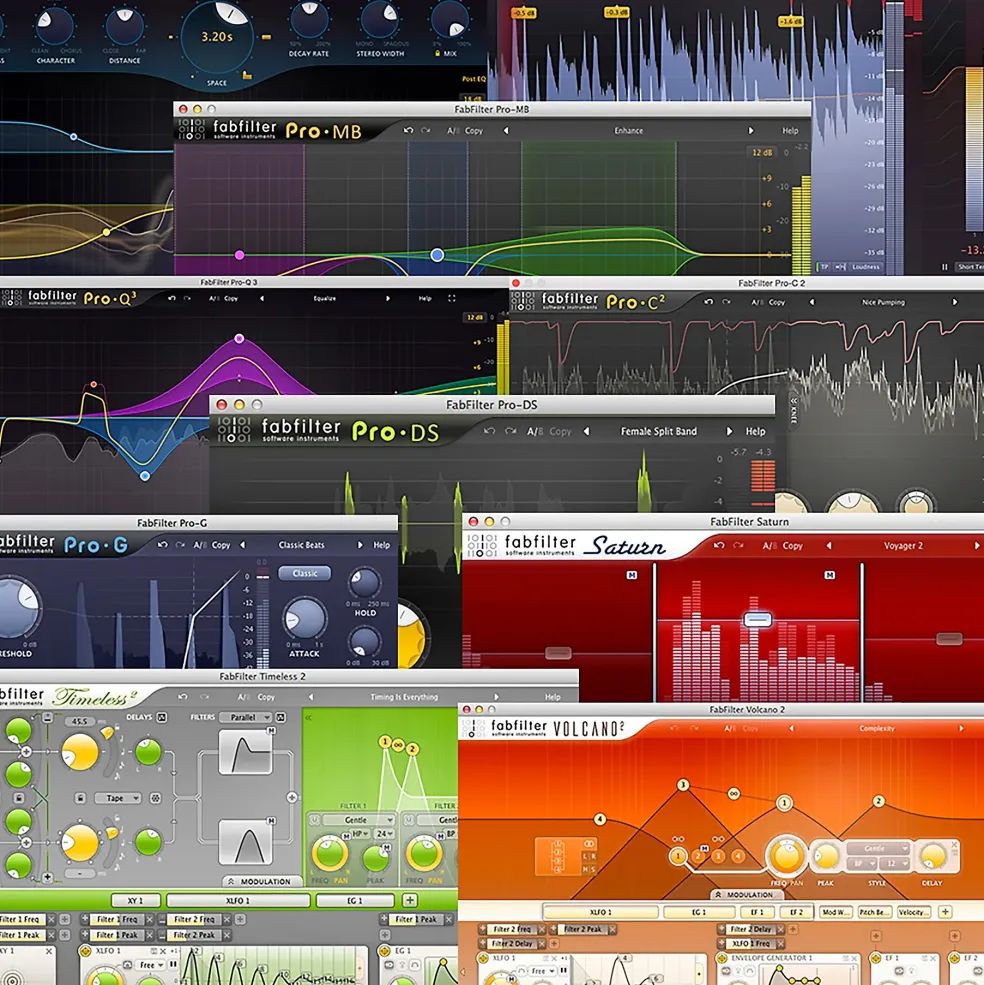Click undo icon in Pro-G window
The height and width of the screenshot is (985, 984).
(163, 545)
